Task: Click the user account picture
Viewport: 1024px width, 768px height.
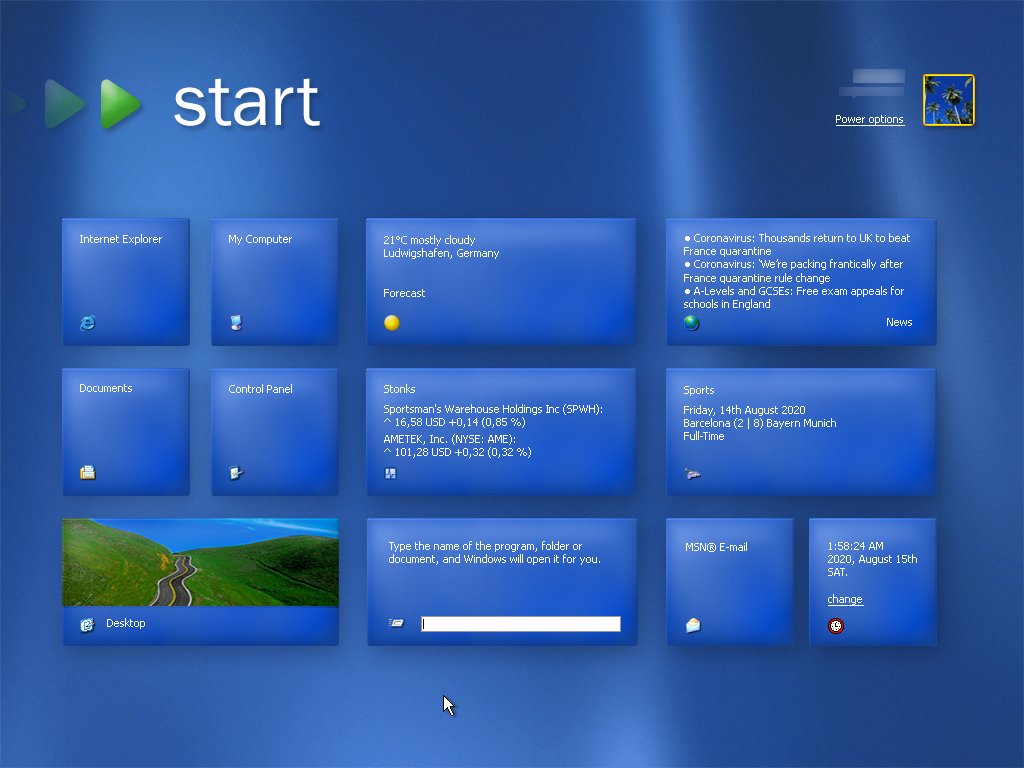Action: pos(948,99)
